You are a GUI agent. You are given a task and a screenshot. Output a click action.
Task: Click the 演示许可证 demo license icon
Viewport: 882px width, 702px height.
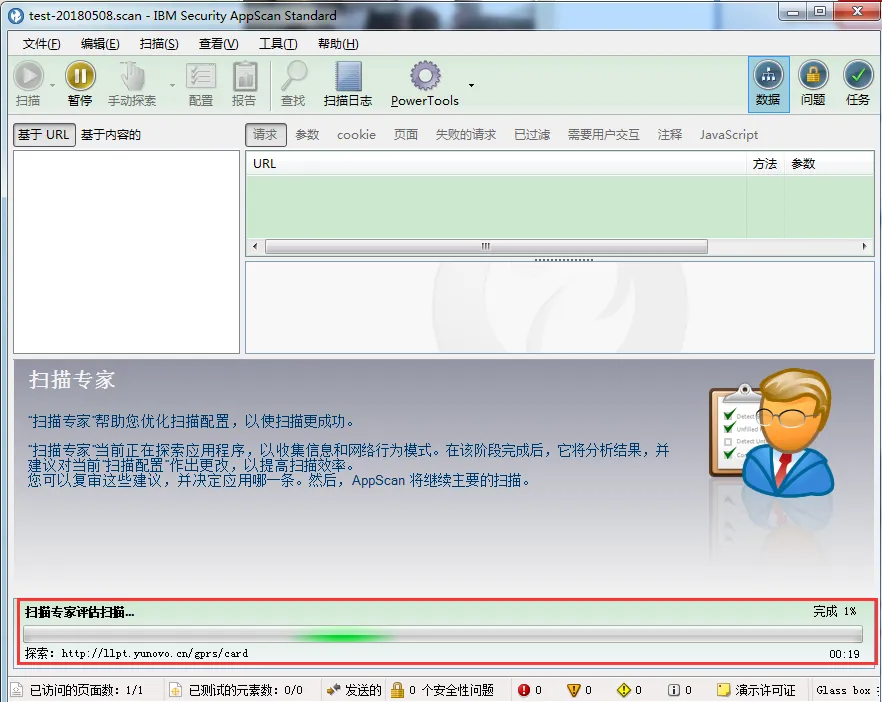(723, 690)
